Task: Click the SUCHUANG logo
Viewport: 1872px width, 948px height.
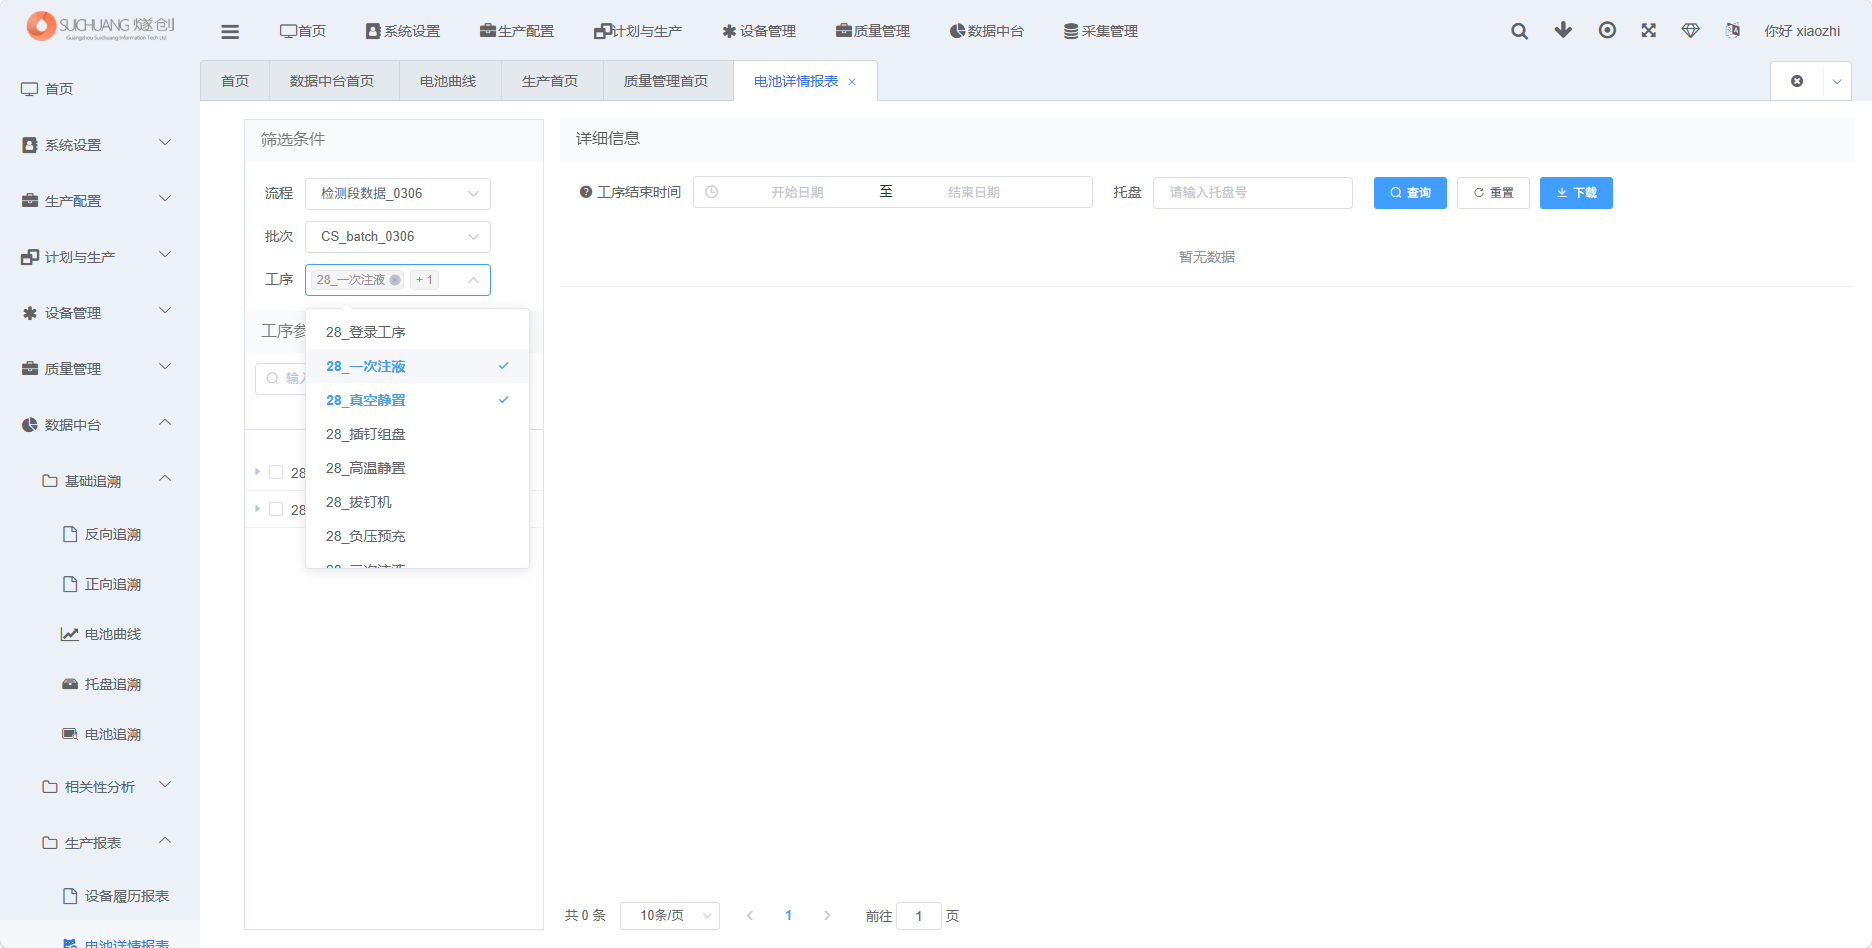Action: [x=100, y=26]
